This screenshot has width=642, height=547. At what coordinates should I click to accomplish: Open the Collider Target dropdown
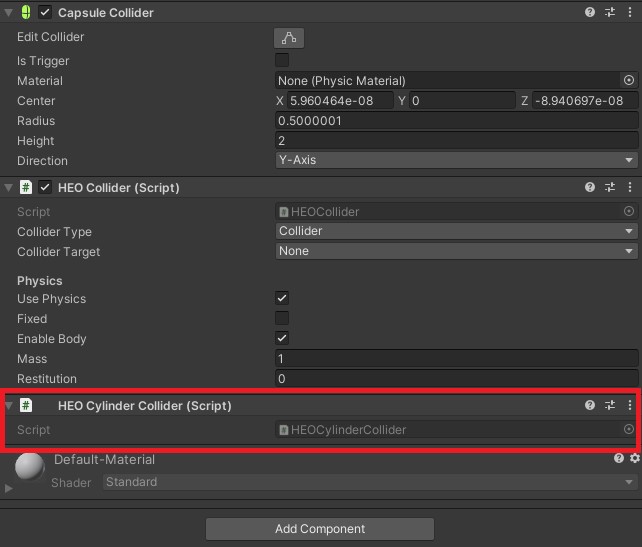456,252
